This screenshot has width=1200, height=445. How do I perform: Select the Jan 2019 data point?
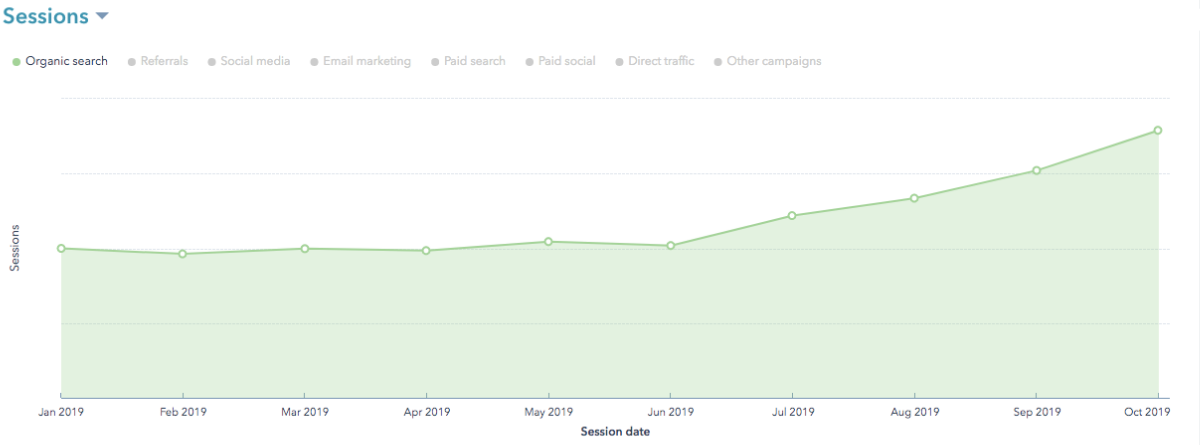(61, 248)
